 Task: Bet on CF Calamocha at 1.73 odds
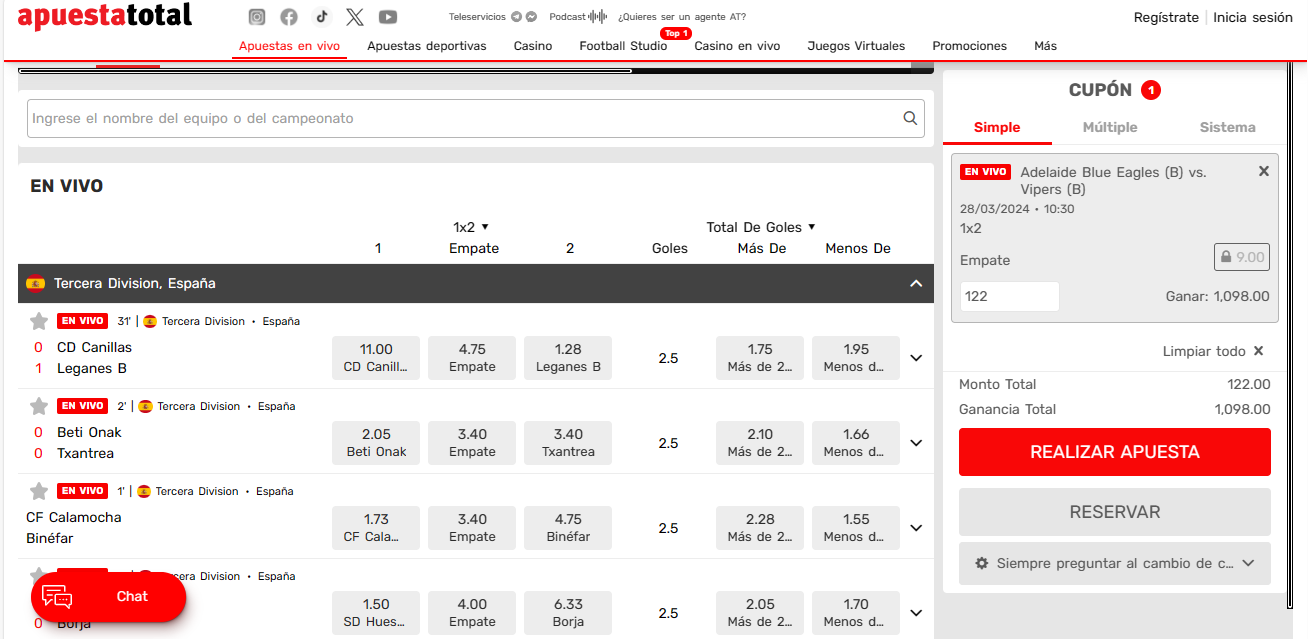point(376,528)
